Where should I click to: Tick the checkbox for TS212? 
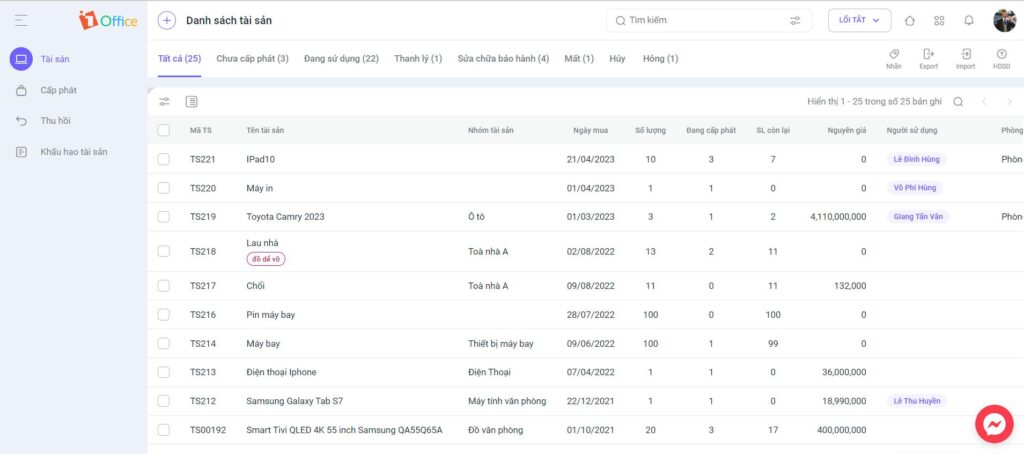point(163,400)
